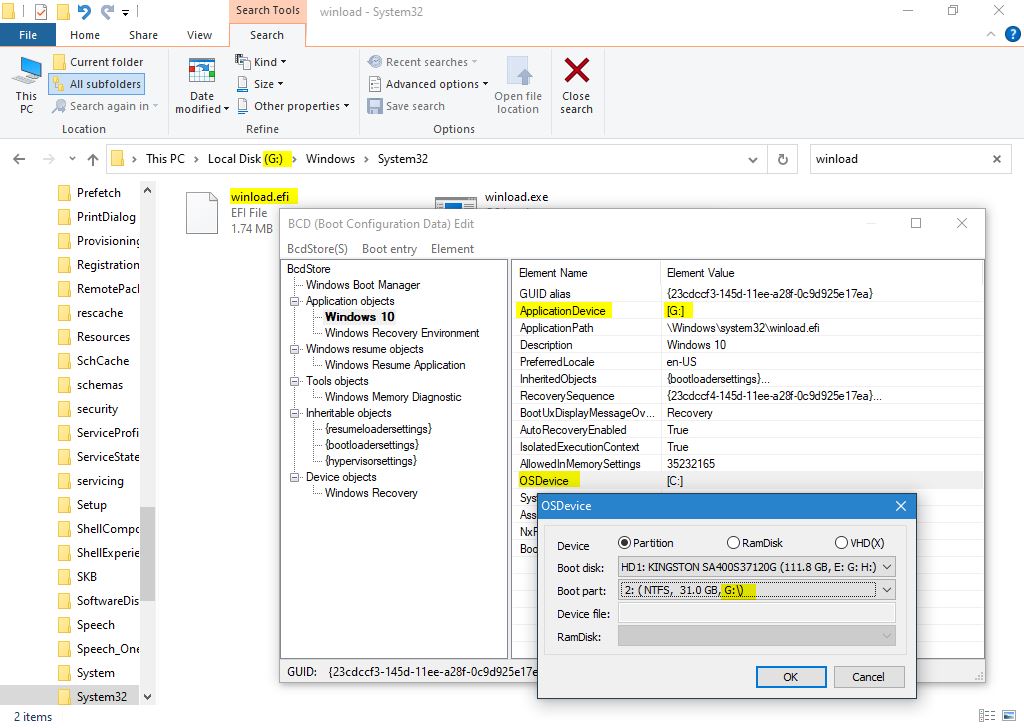Select the Partition radio button
This screenshot has height=728, width=1024.
(625, 543)
